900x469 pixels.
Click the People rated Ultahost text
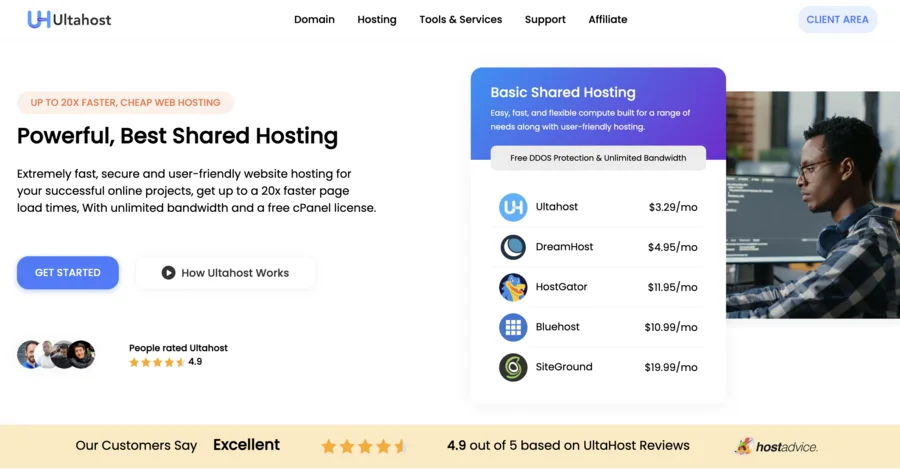178,348
